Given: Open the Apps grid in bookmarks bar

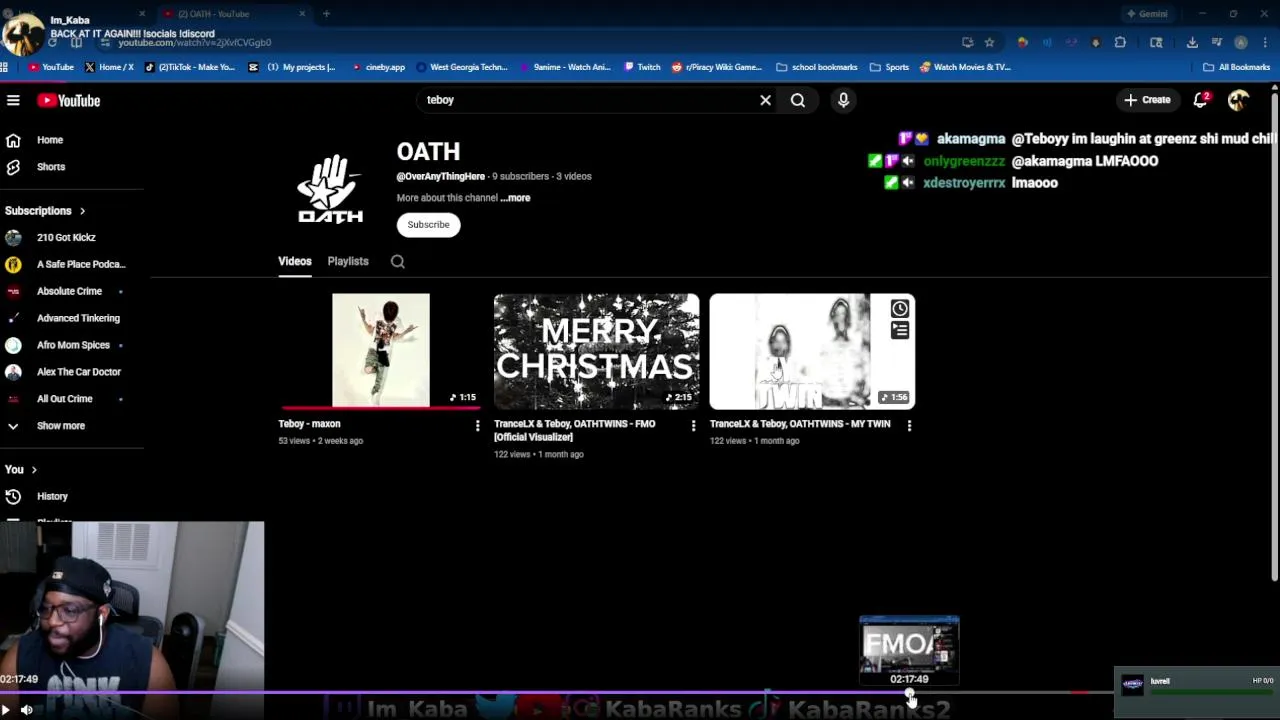Looking at the screenshot, I should [x=5, y=67].
